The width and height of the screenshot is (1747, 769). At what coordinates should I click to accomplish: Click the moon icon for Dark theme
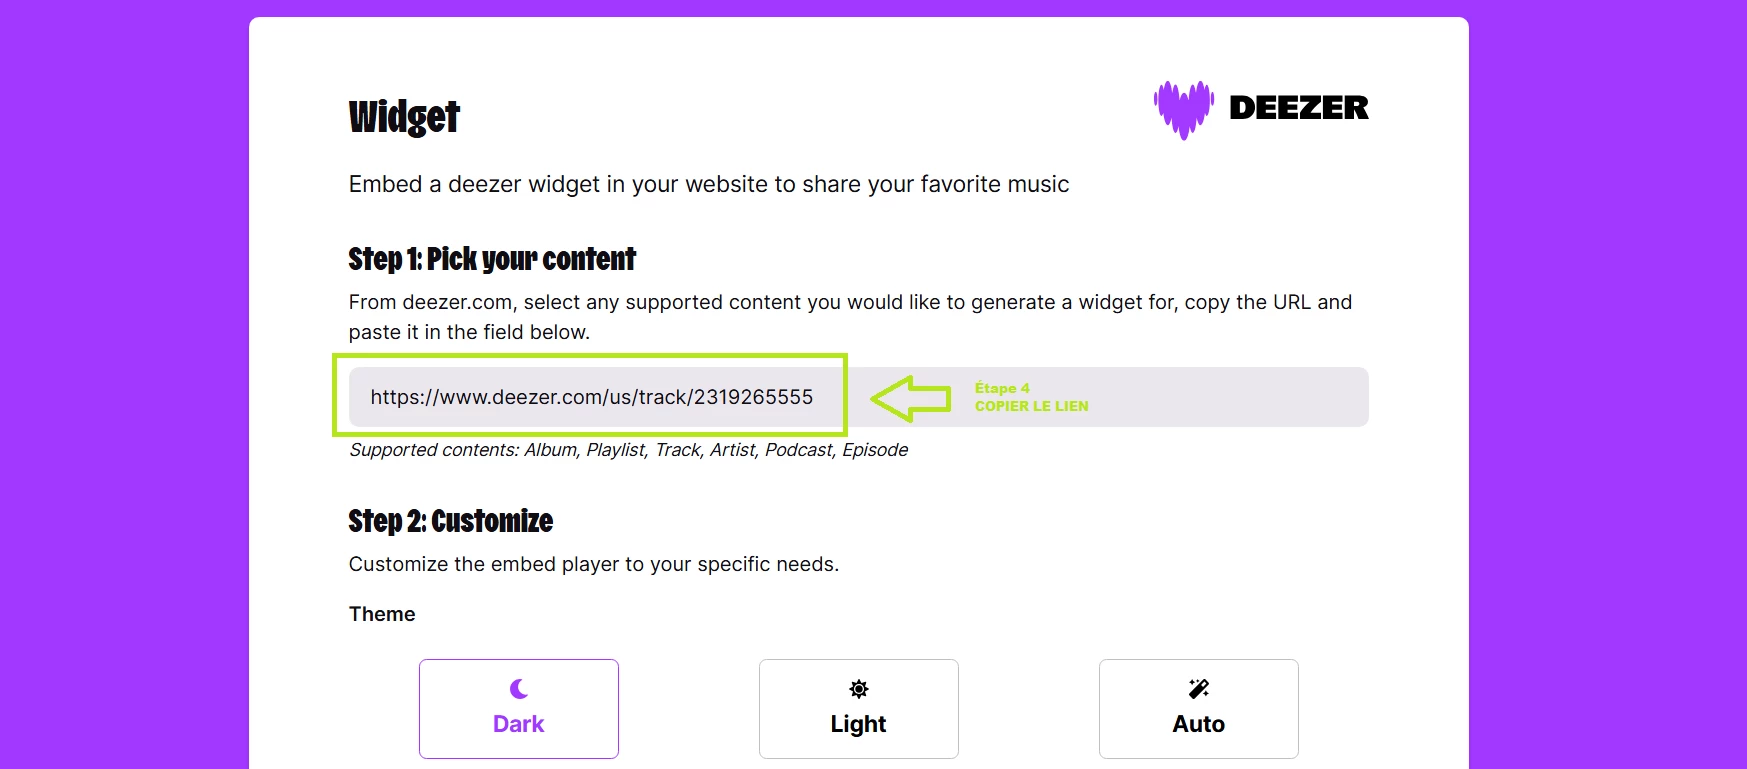518,688
